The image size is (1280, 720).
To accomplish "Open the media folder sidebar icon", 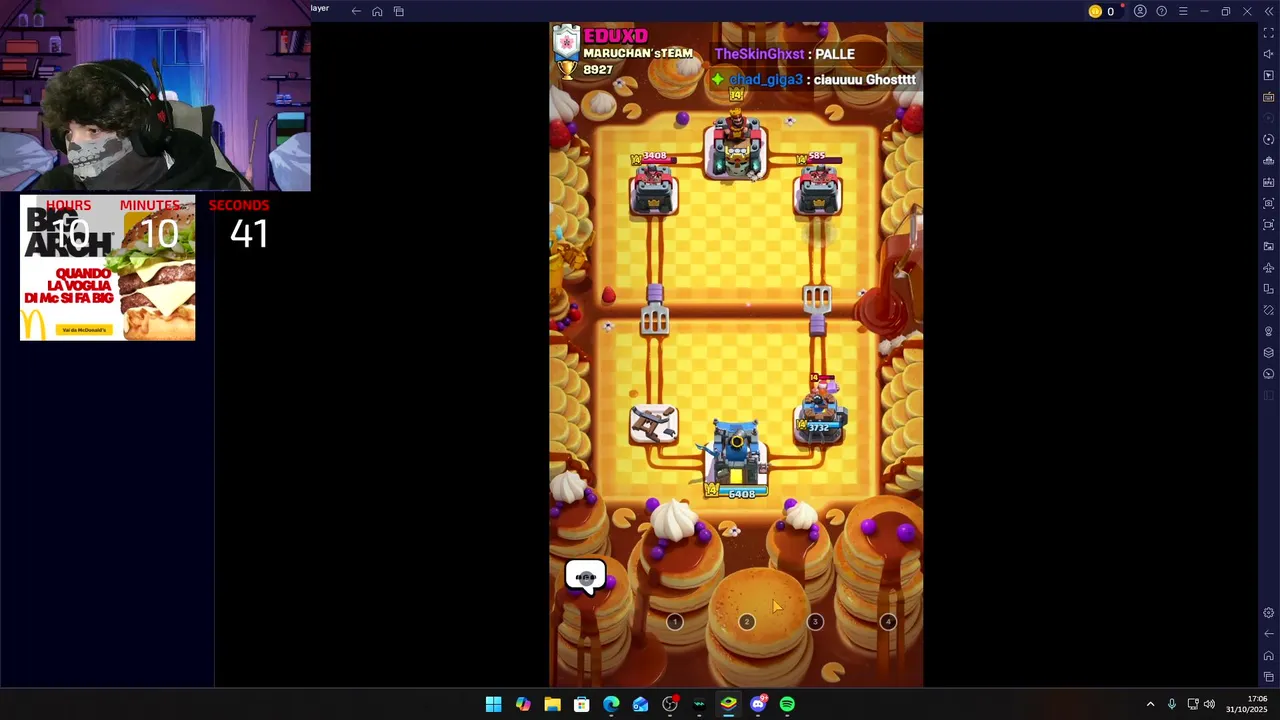I will (1268, 246).
